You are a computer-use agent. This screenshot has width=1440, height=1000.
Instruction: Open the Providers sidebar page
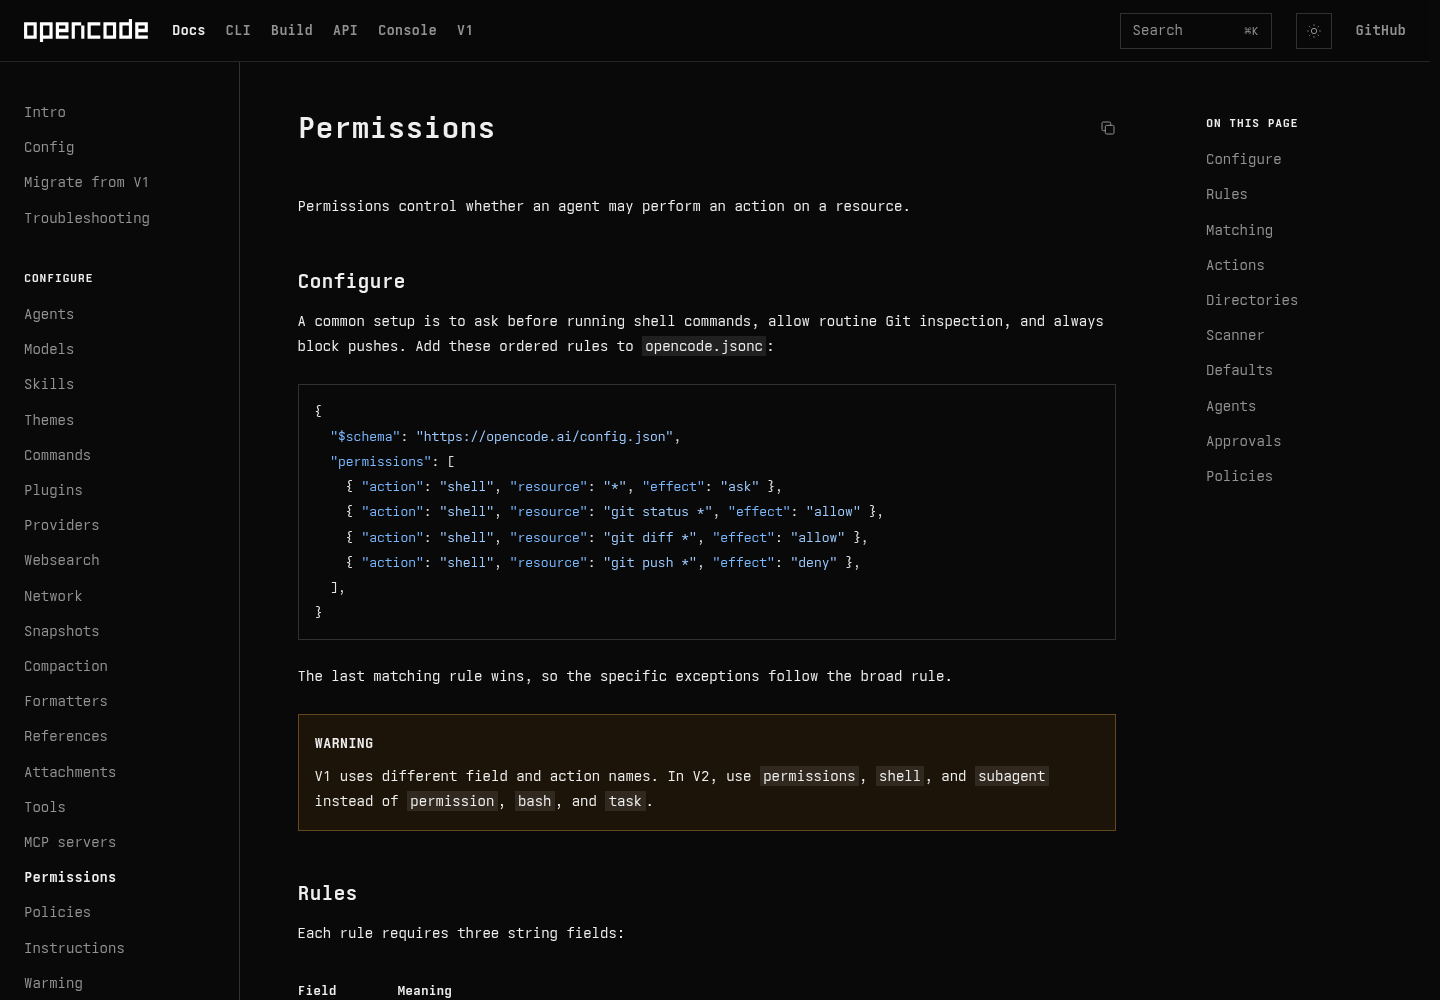(62, 525)
